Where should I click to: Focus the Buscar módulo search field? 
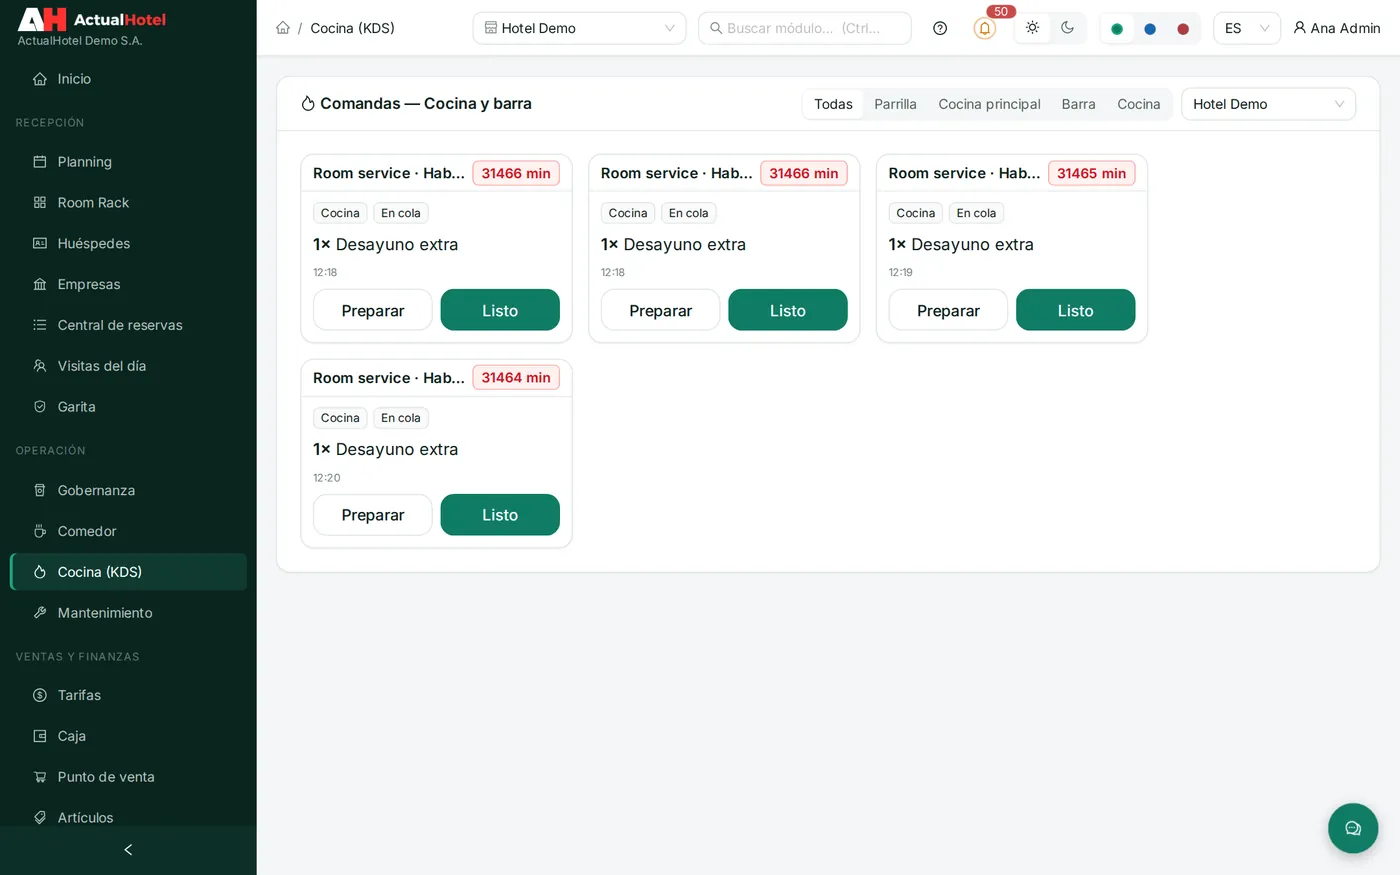coord(805,28)
